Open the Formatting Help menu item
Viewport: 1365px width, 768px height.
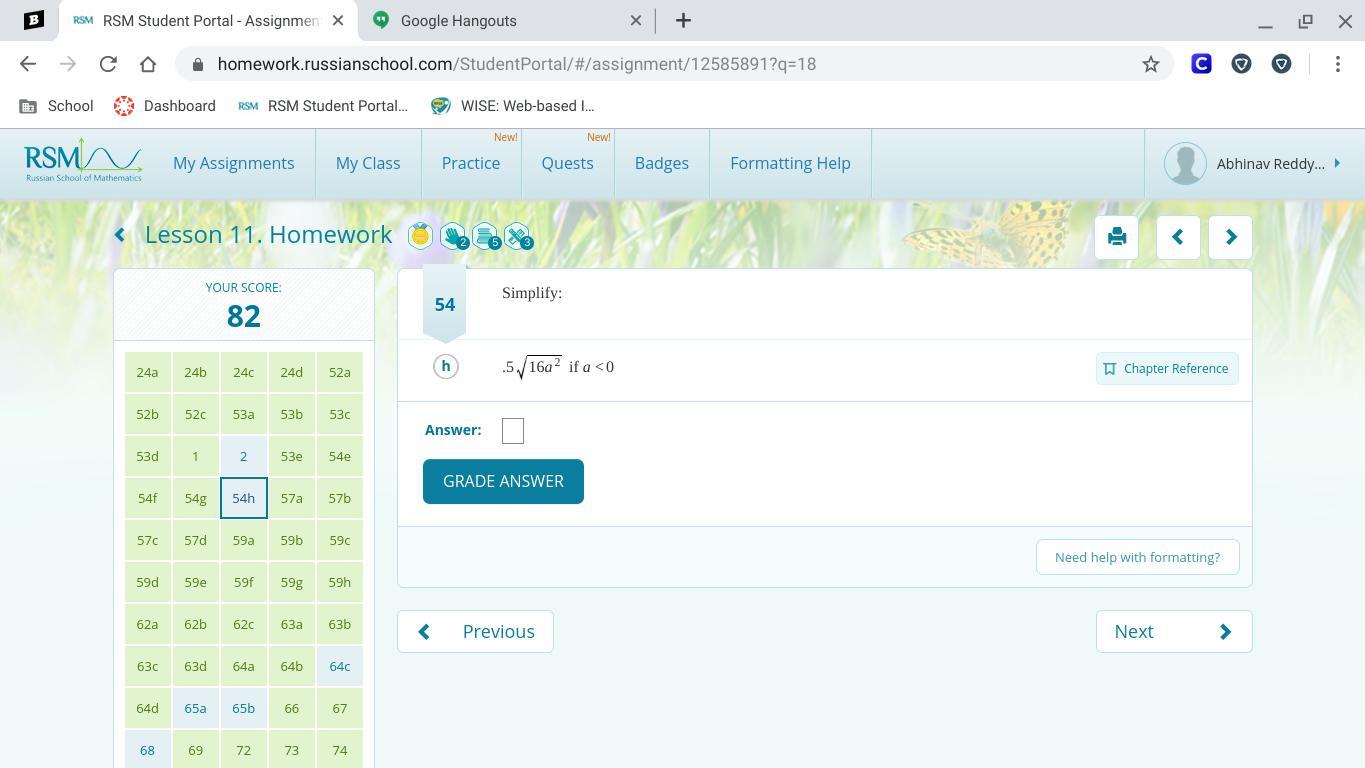point(790,163)
